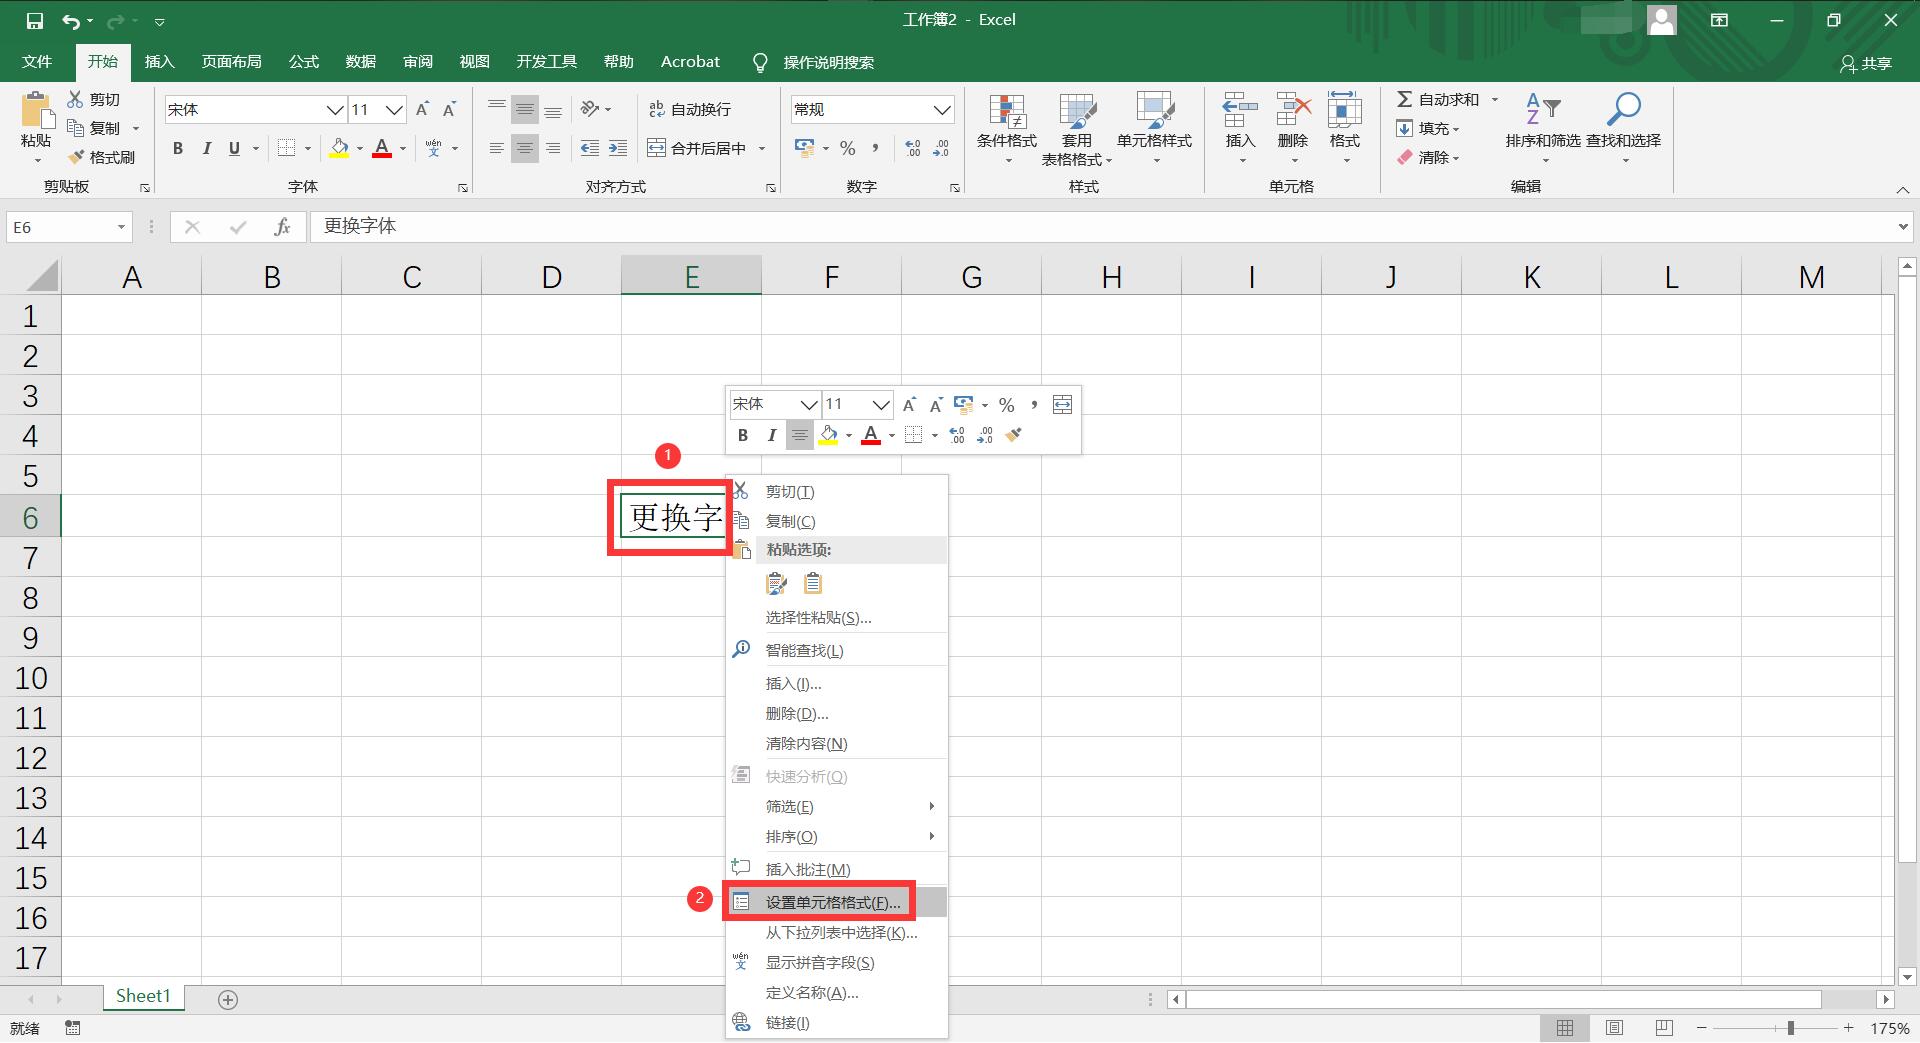Toggle Italic in the ribbon font group
Image resolution: width=1920 pixels, height=1043 pixels.
click(206, 148)
